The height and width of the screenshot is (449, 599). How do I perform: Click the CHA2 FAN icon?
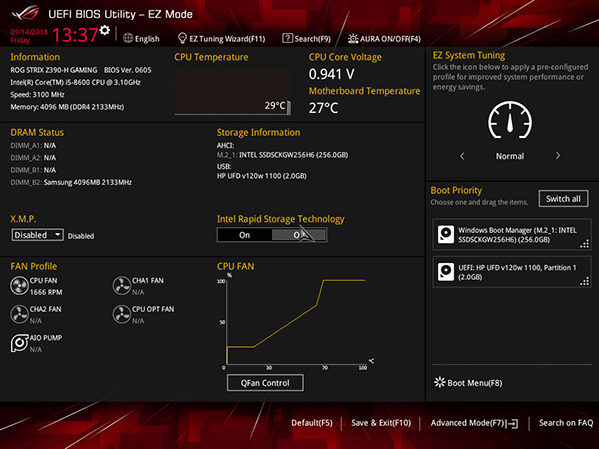19,314
